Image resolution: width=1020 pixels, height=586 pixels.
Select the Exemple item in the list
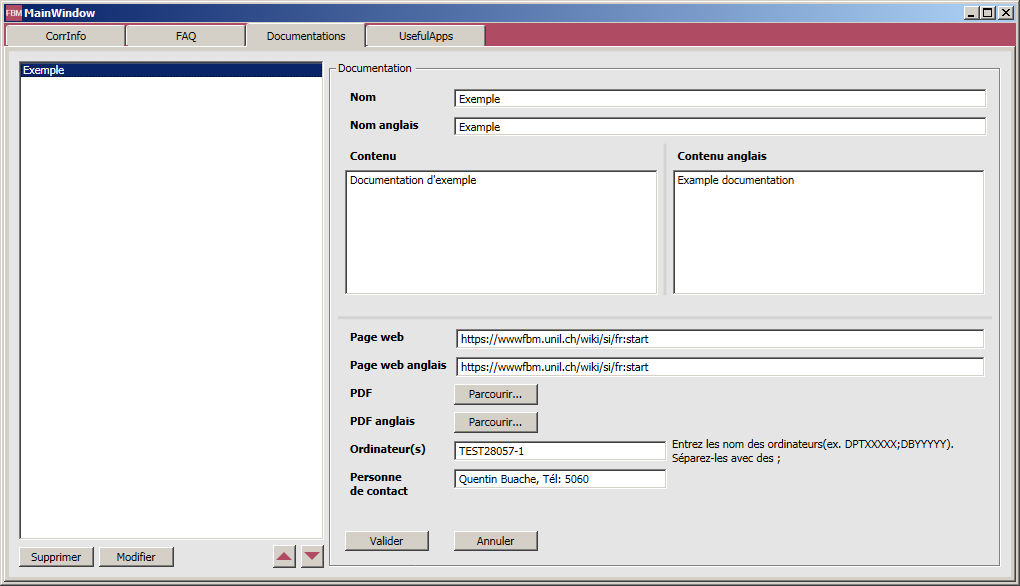(x=171, y=71)
